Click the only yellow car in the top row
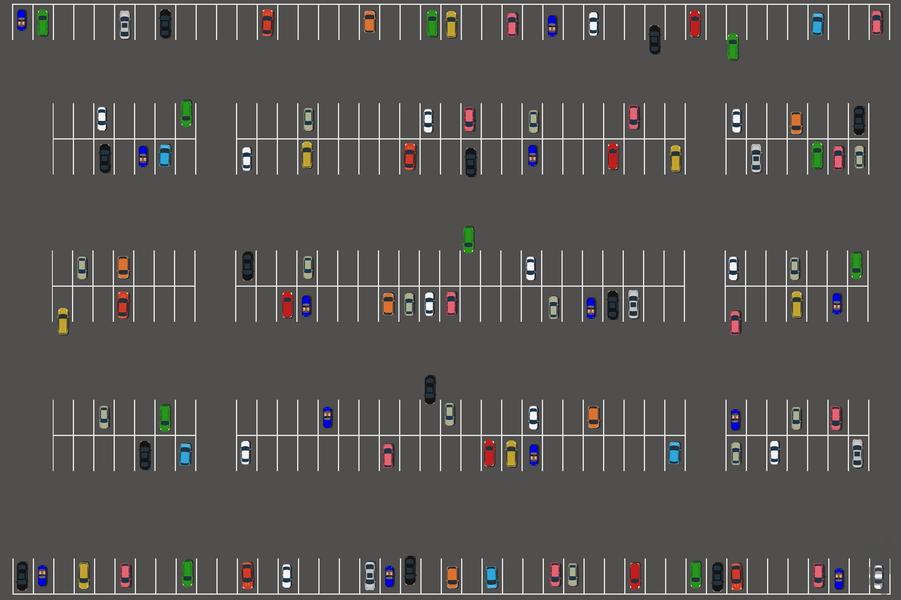 click(x=451, y=23)
